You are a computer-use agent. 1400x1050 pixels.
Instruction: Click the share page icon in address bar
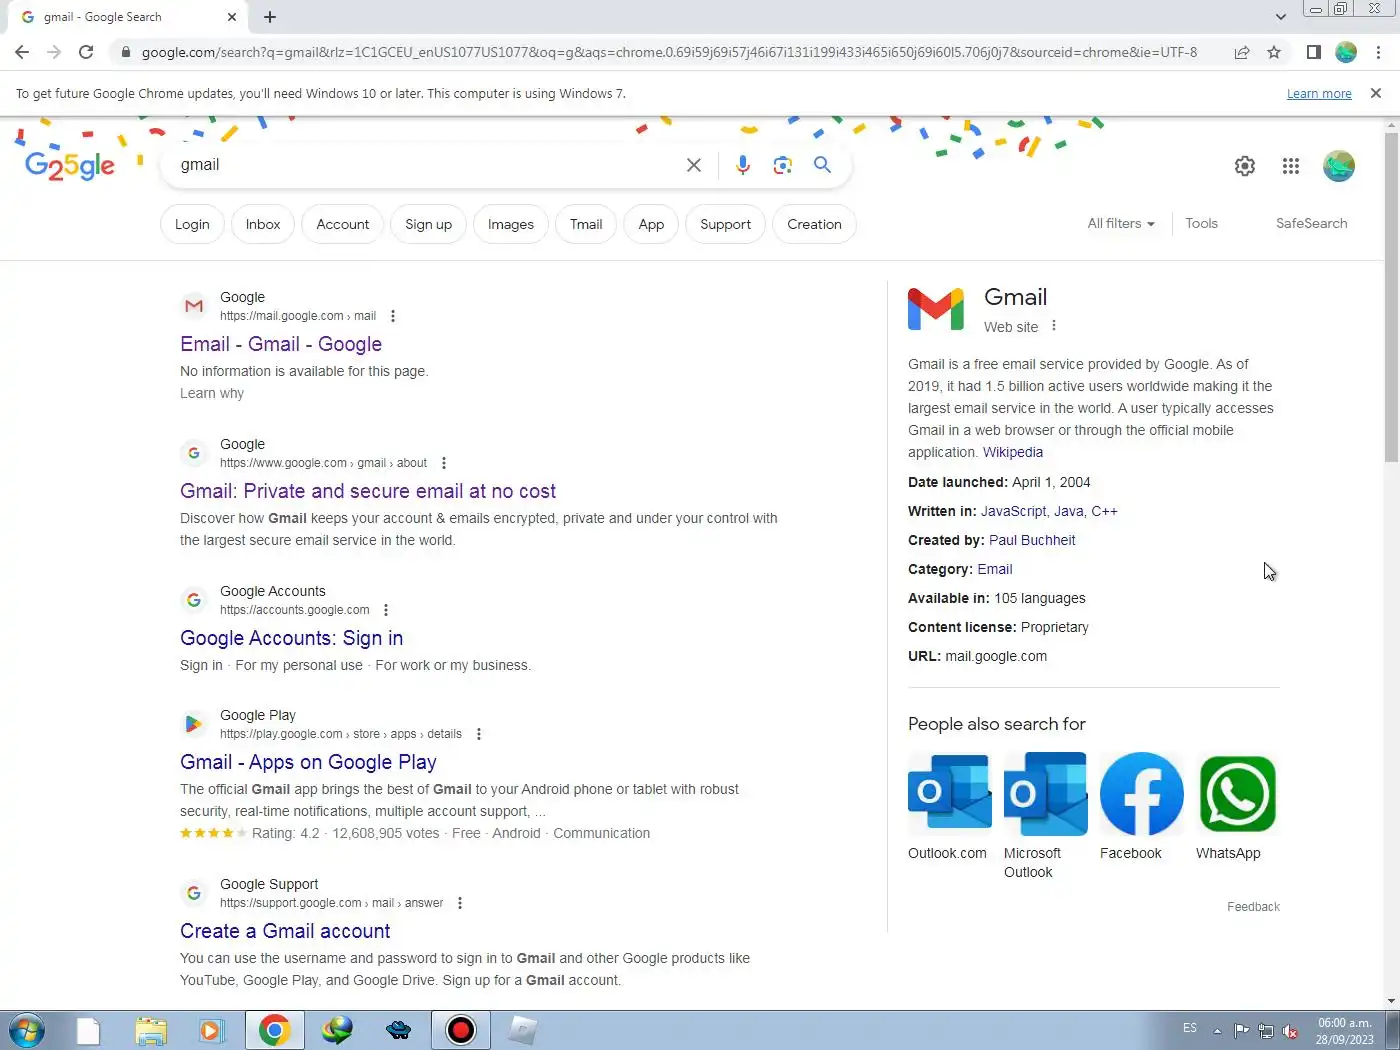[1242, 52]
